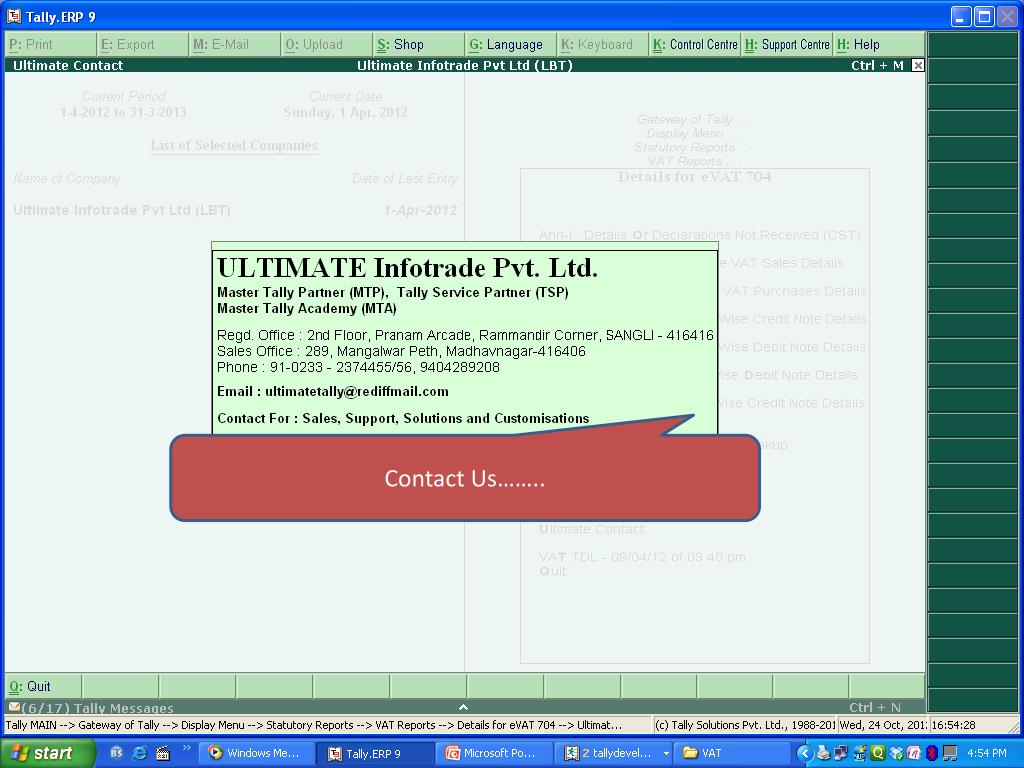1024x768 pixels.
Task: Open K: Control Centre
Action: (695, 44)
